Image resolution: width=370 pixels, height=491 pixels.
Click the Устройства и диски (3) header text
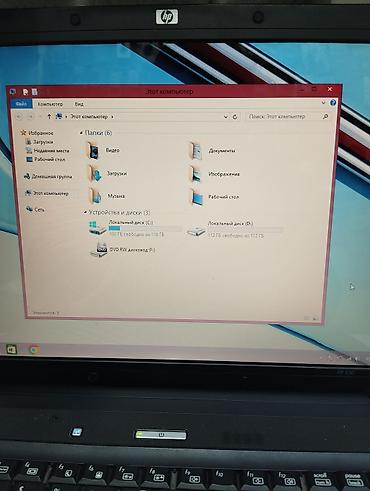(119, 212)
